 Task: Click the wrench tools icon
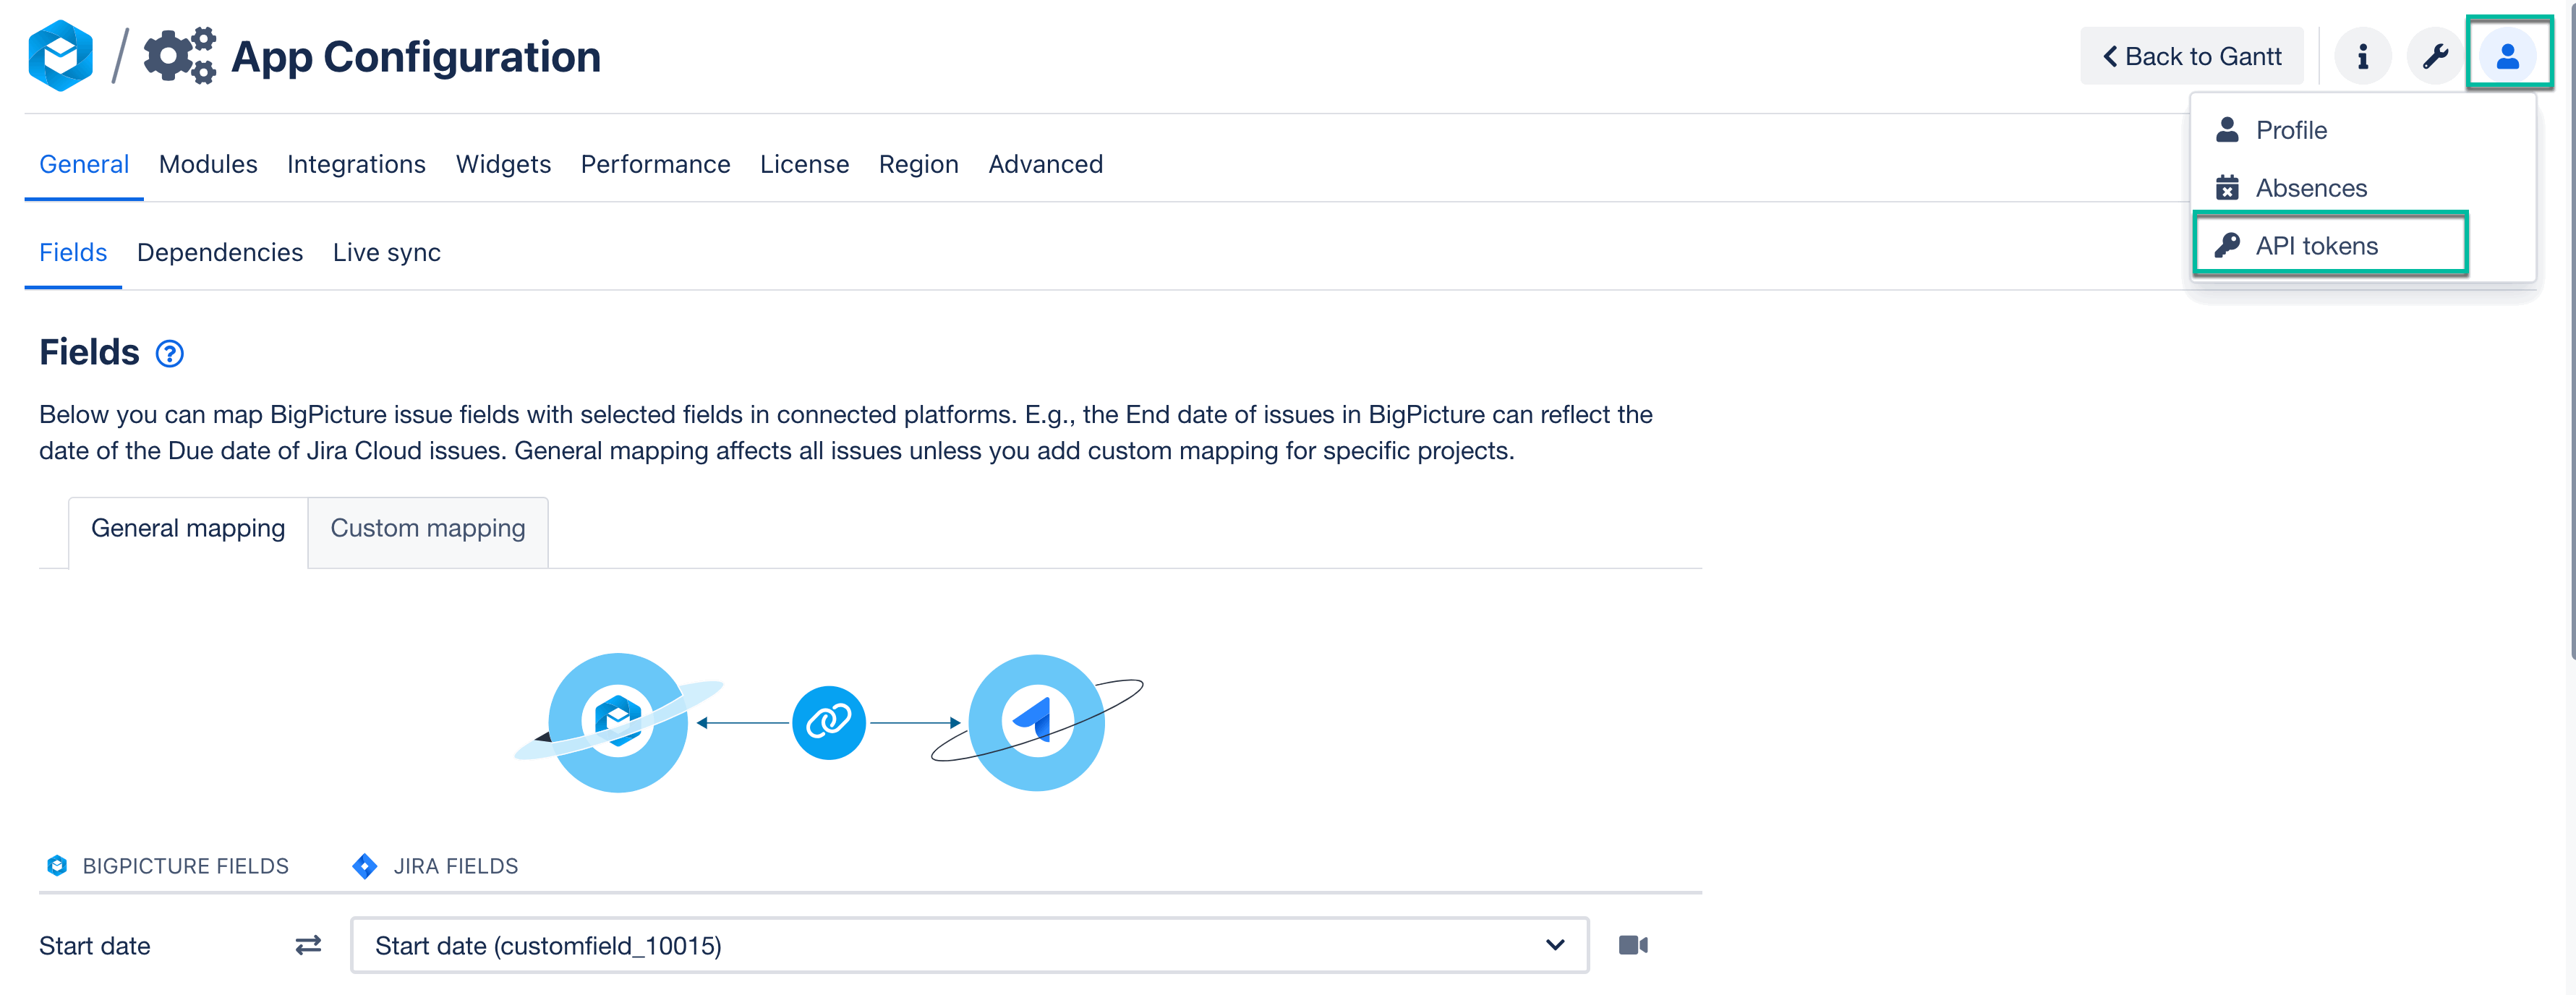click(2434, 55)
